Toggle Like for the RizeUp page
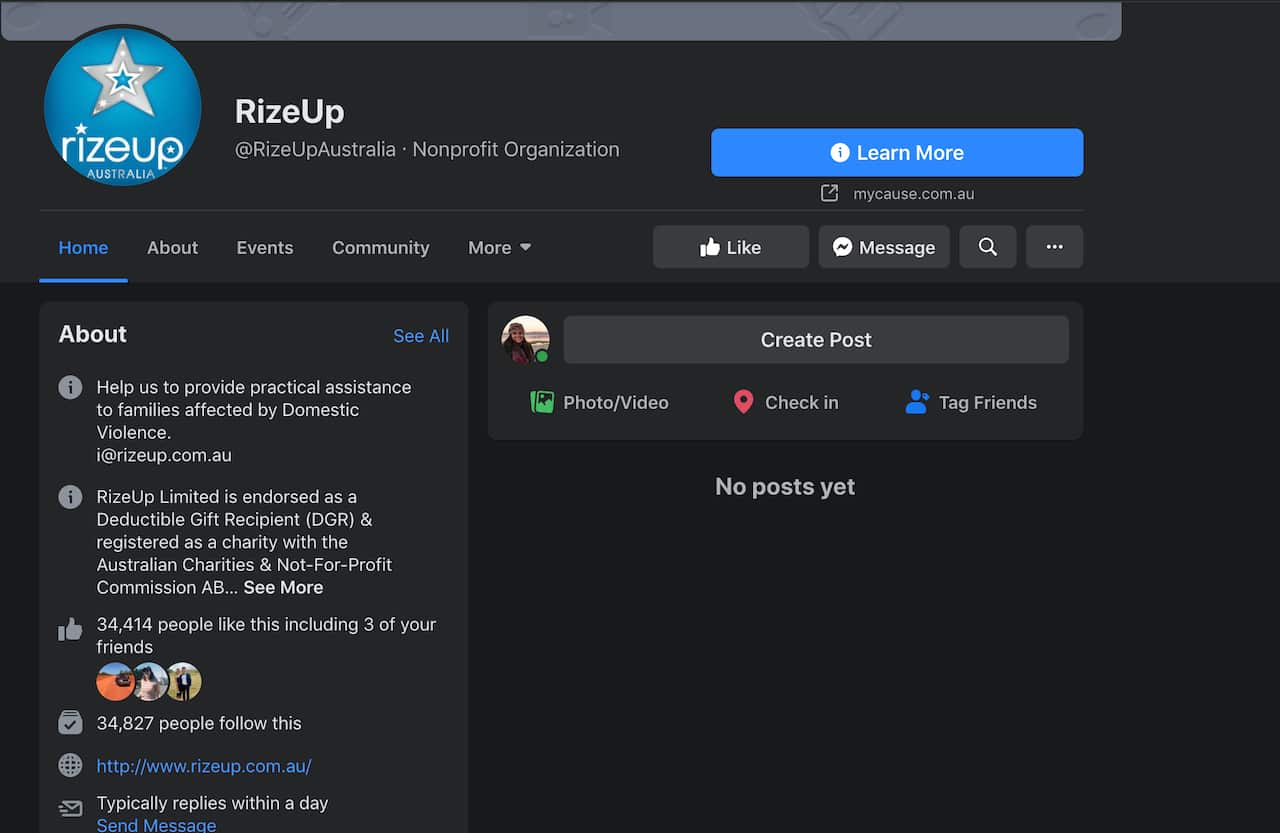The height and width of the screenshot is (833, 1280). pyautogui.click(x=730, y=246)
